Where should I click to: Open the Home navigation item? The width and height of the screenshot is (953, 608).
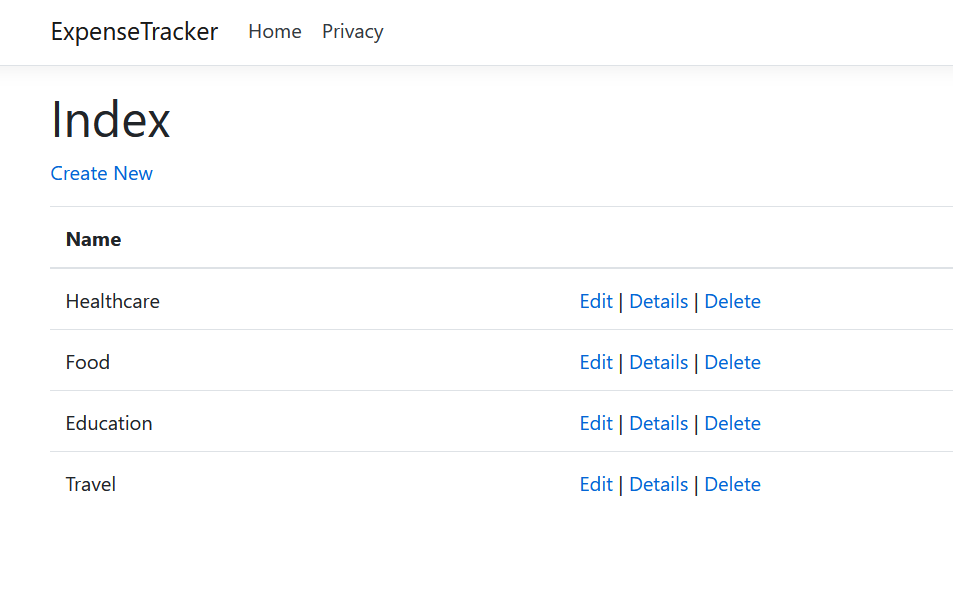click(x=275, y=32)
